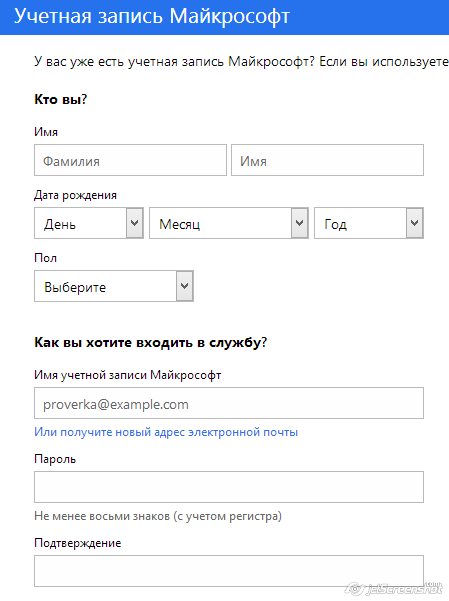This screenshot has height=601, width=449.
Task: Click the heading Как вы хотите входить в службу?
Action: click(x=150, y=342)
